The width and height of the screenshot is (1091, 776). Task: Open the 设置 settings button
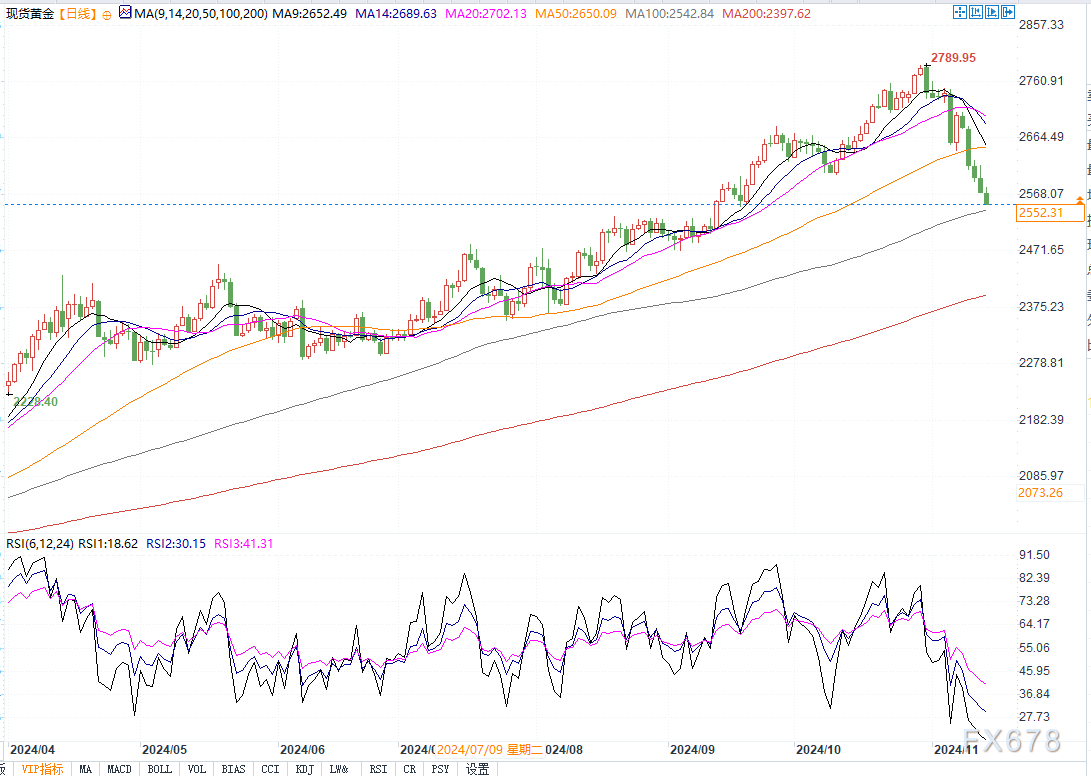[478, 769]
